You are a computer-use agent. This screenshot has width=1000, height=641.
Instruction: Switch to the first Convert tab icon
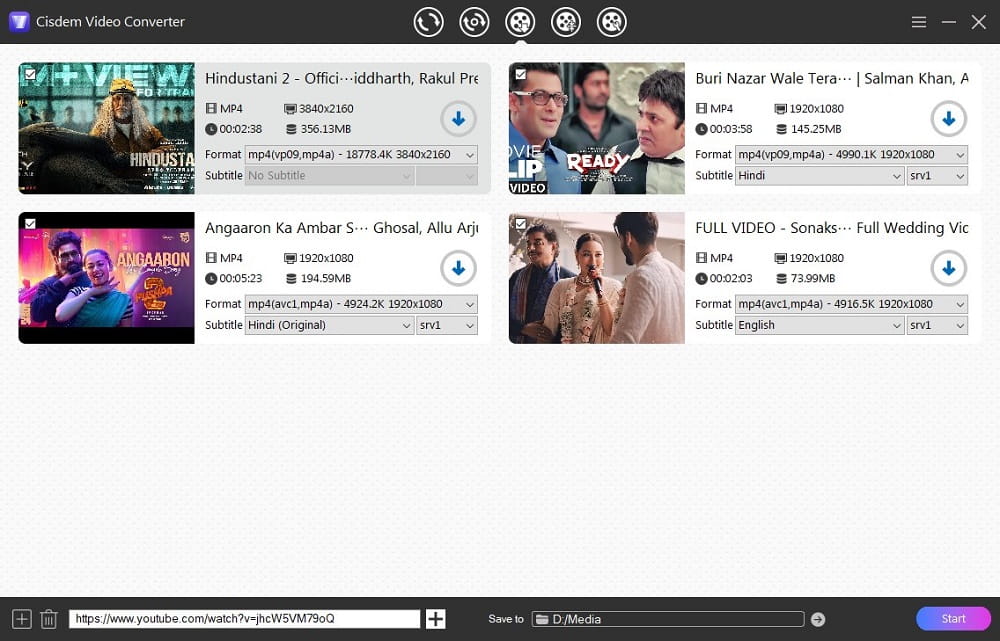pos(428,22)
